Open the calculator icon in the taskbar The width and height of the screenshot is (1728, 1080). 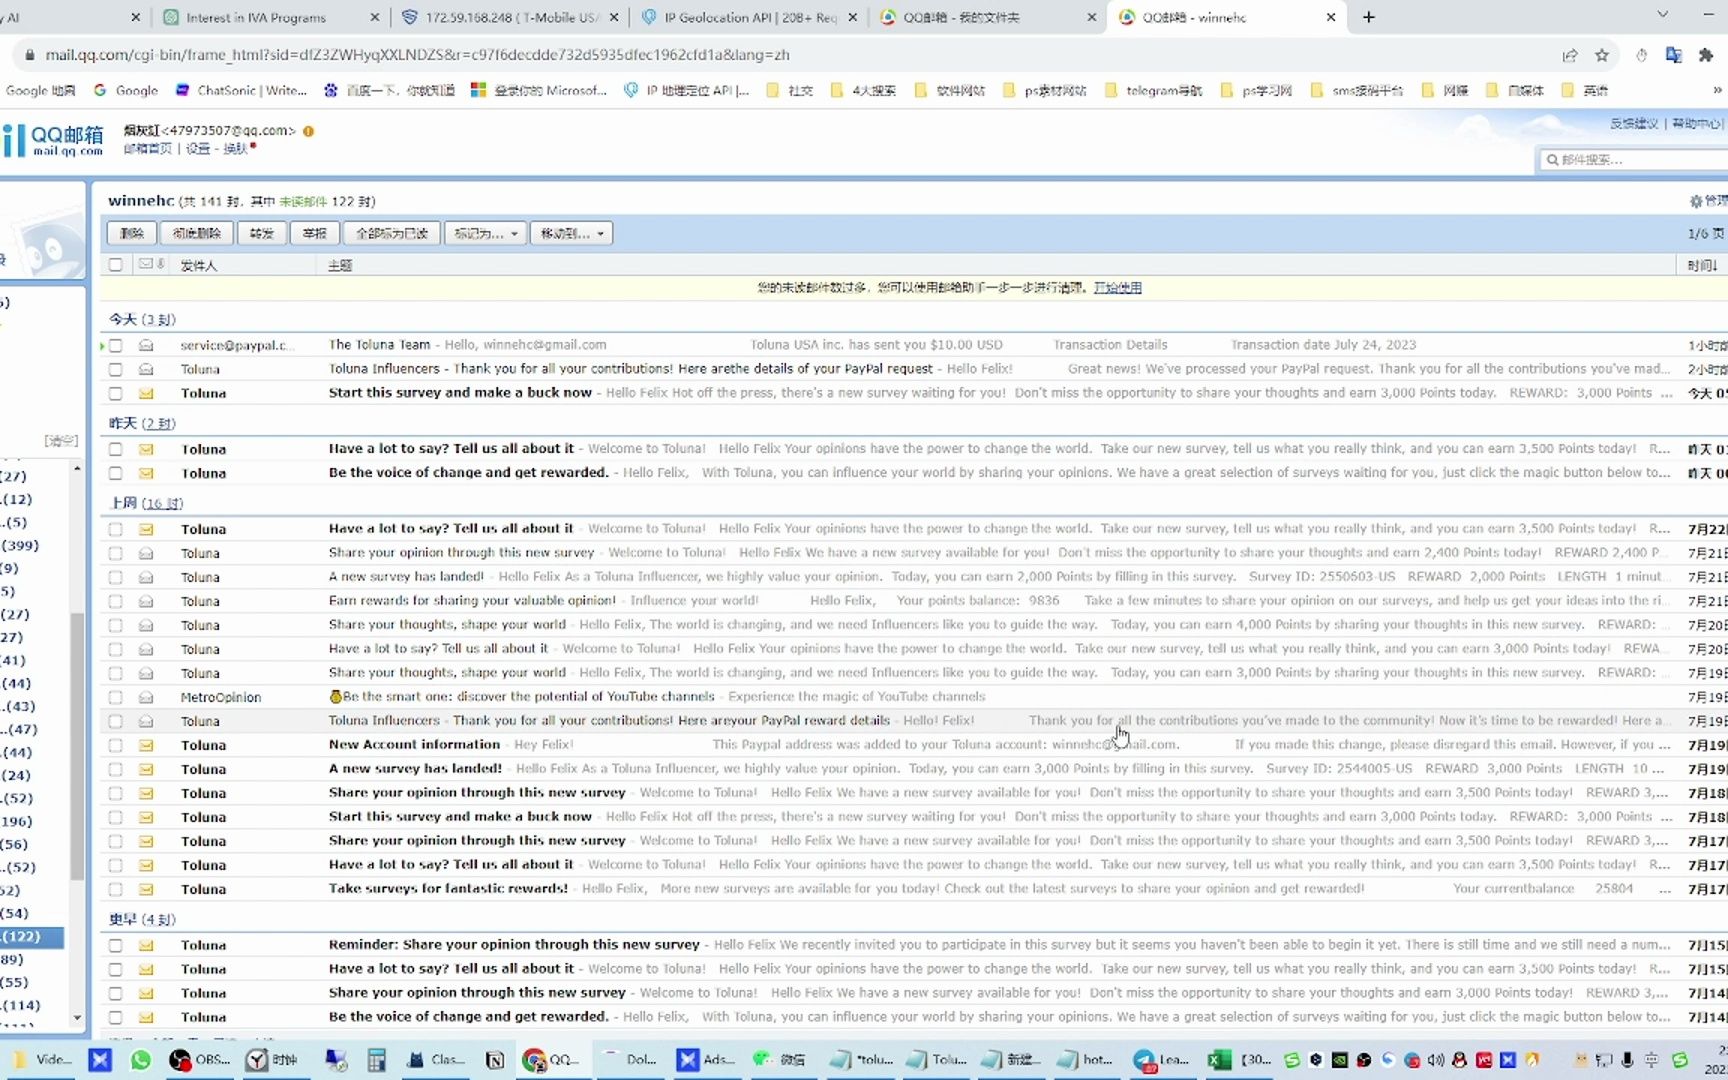377,1060
